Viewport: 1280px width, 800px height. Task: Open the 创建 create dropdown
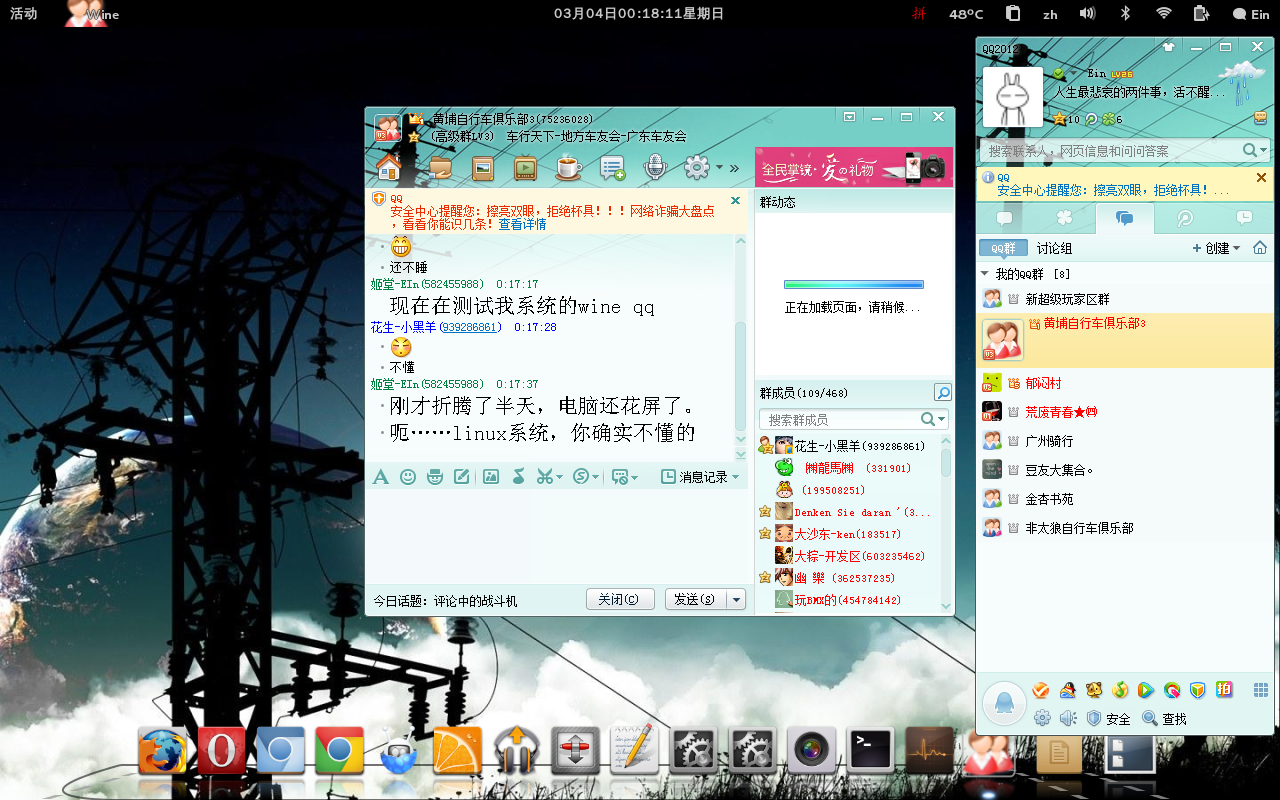pyautogui.click(x=1216, y=248)
